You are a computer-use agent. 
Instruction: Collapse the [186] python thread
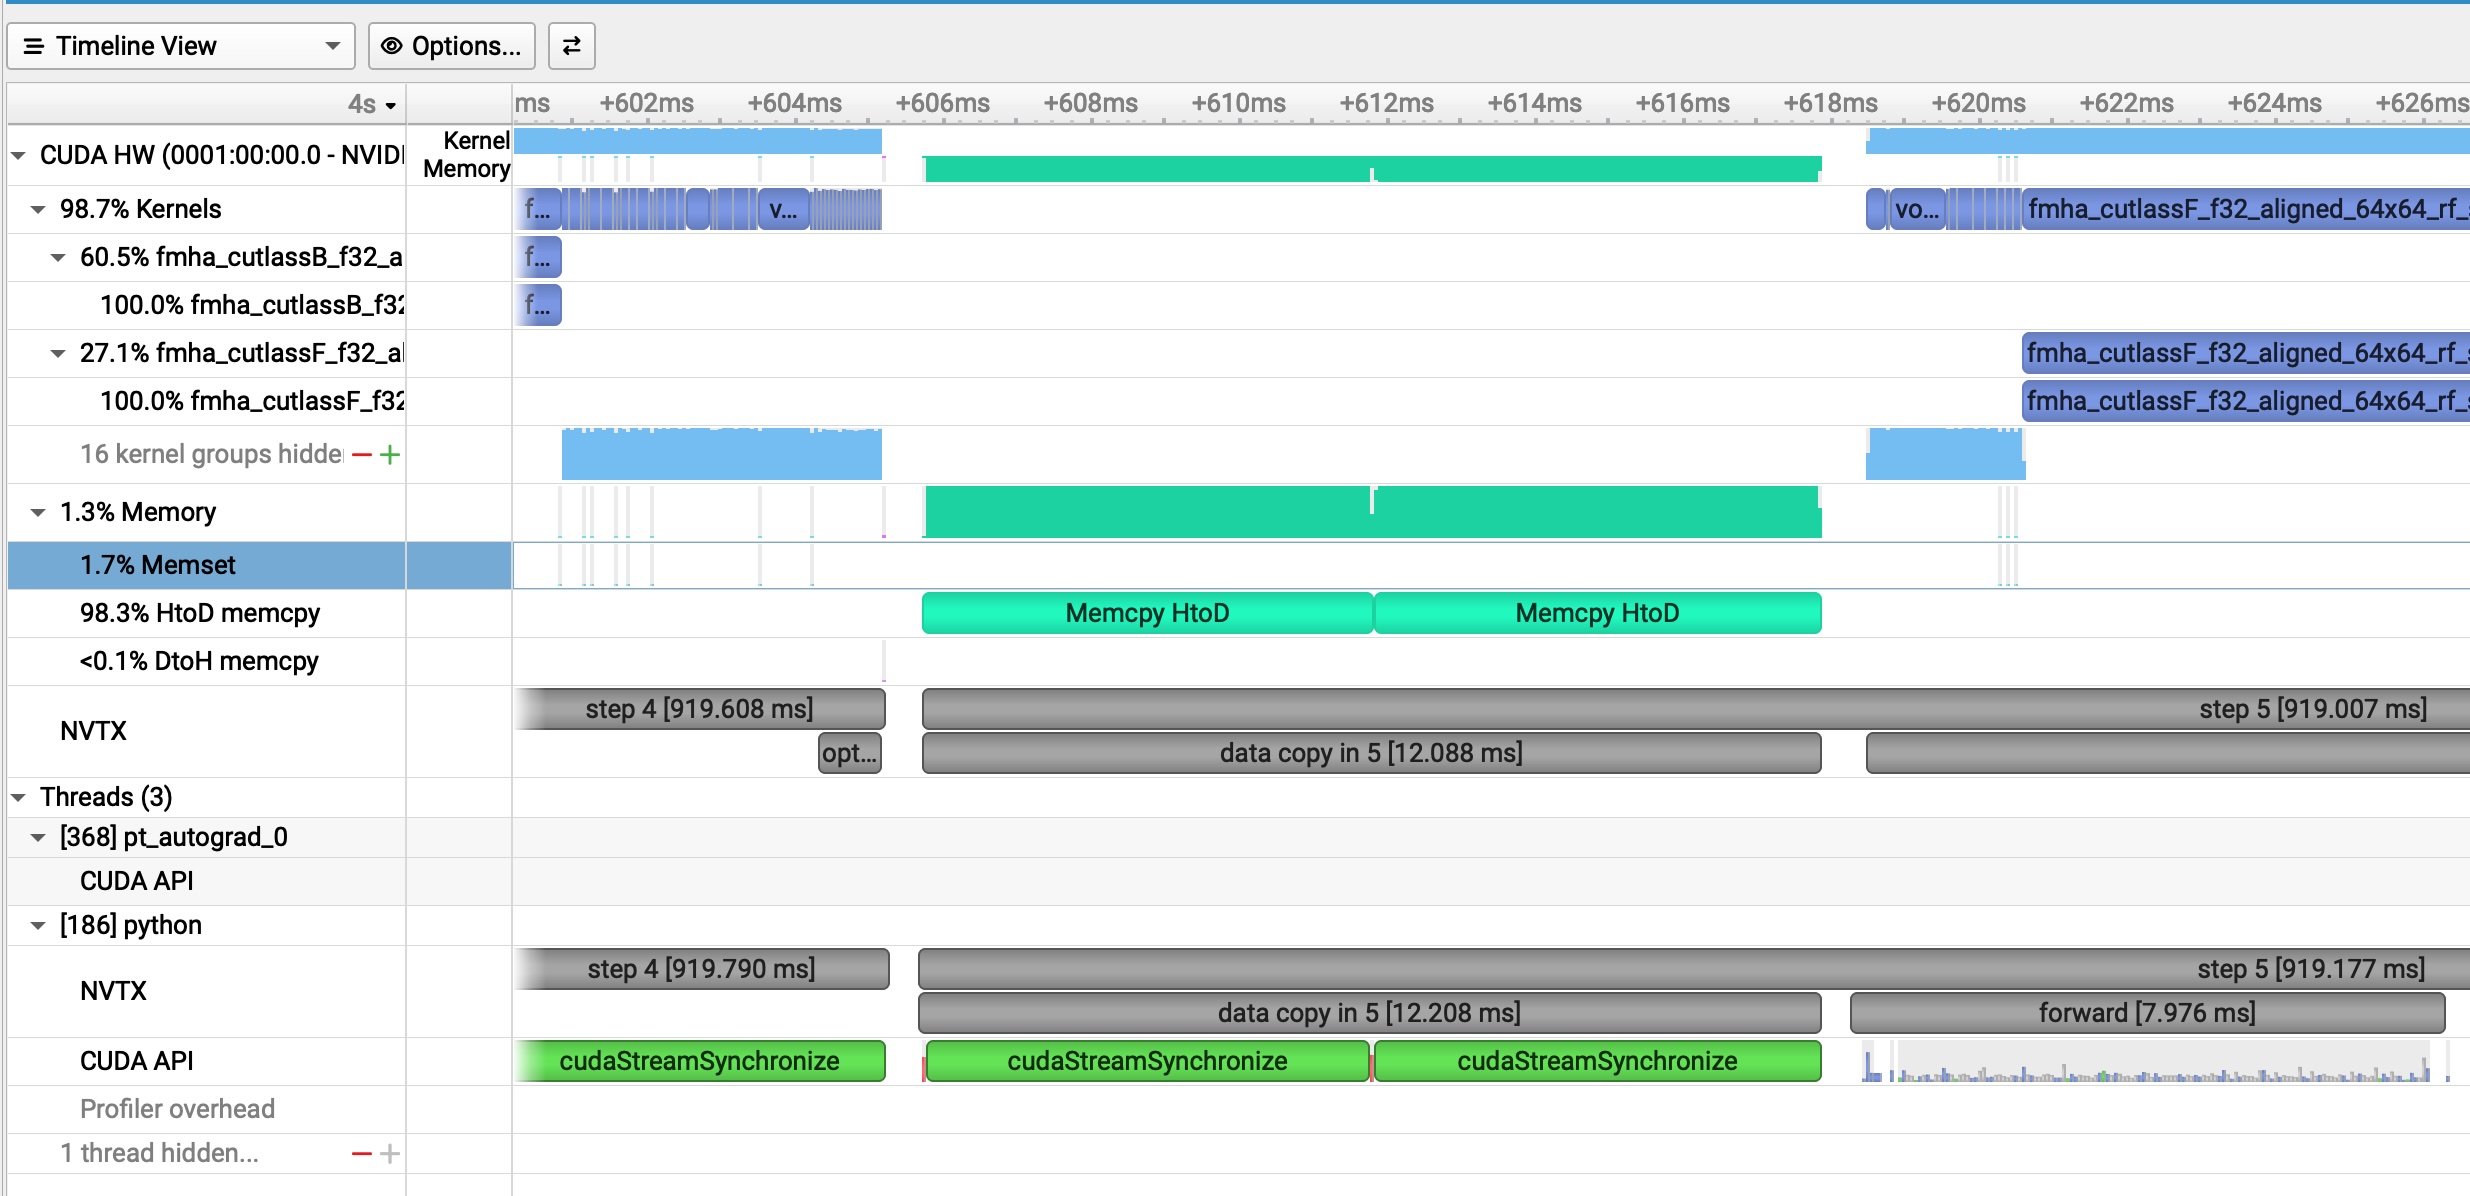click(x=38, y=925)
